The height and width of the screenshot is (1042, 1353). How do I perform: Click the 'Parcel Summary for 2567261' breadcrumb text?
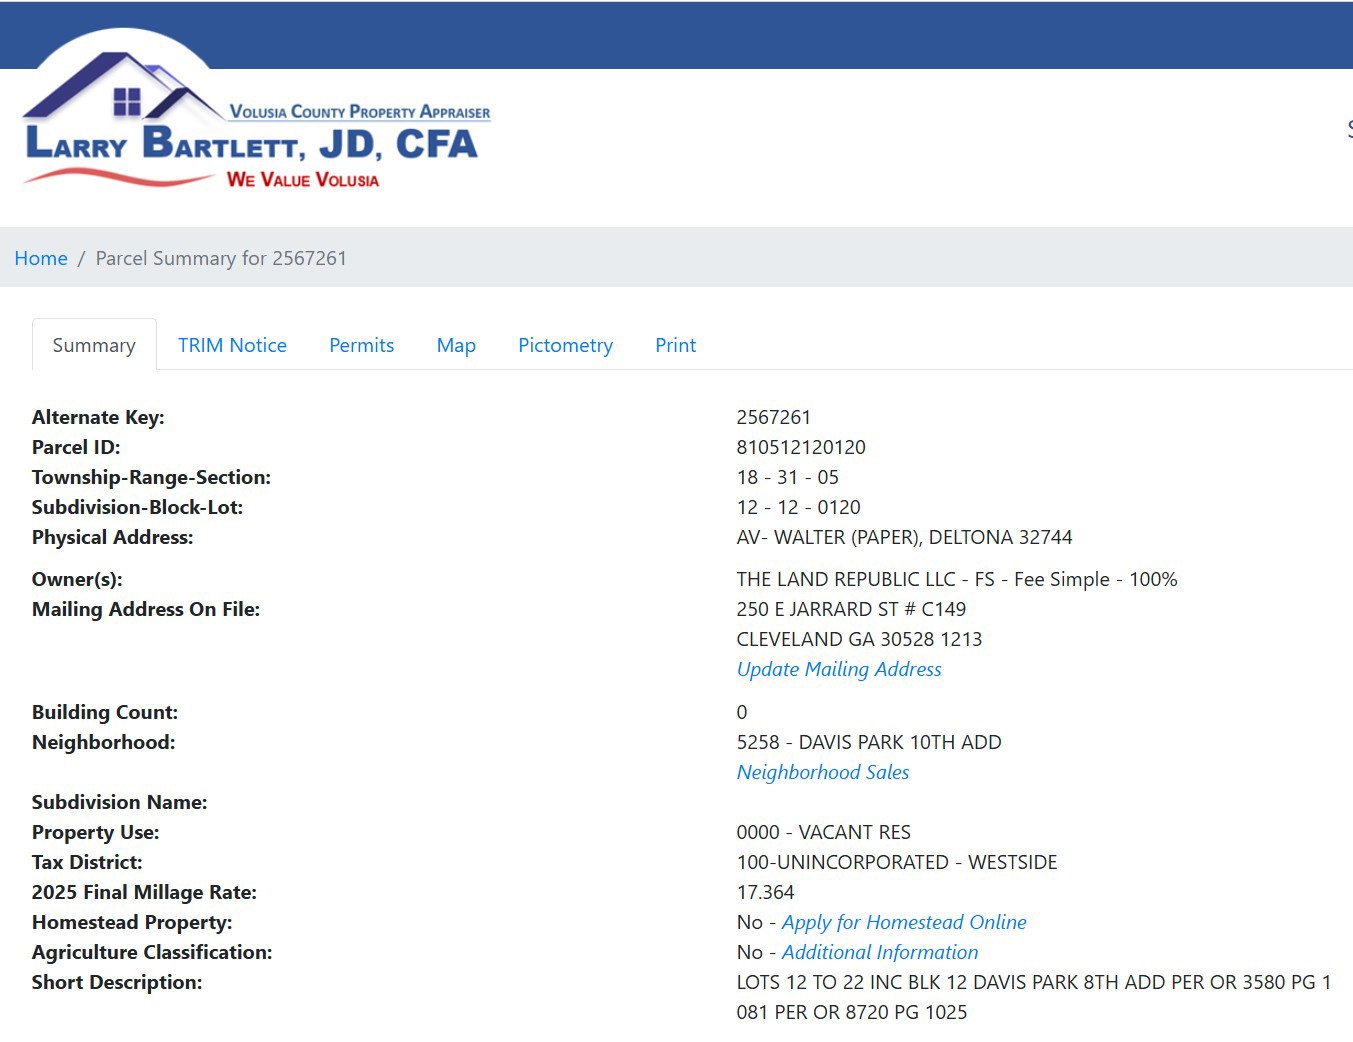click(221, 258)
